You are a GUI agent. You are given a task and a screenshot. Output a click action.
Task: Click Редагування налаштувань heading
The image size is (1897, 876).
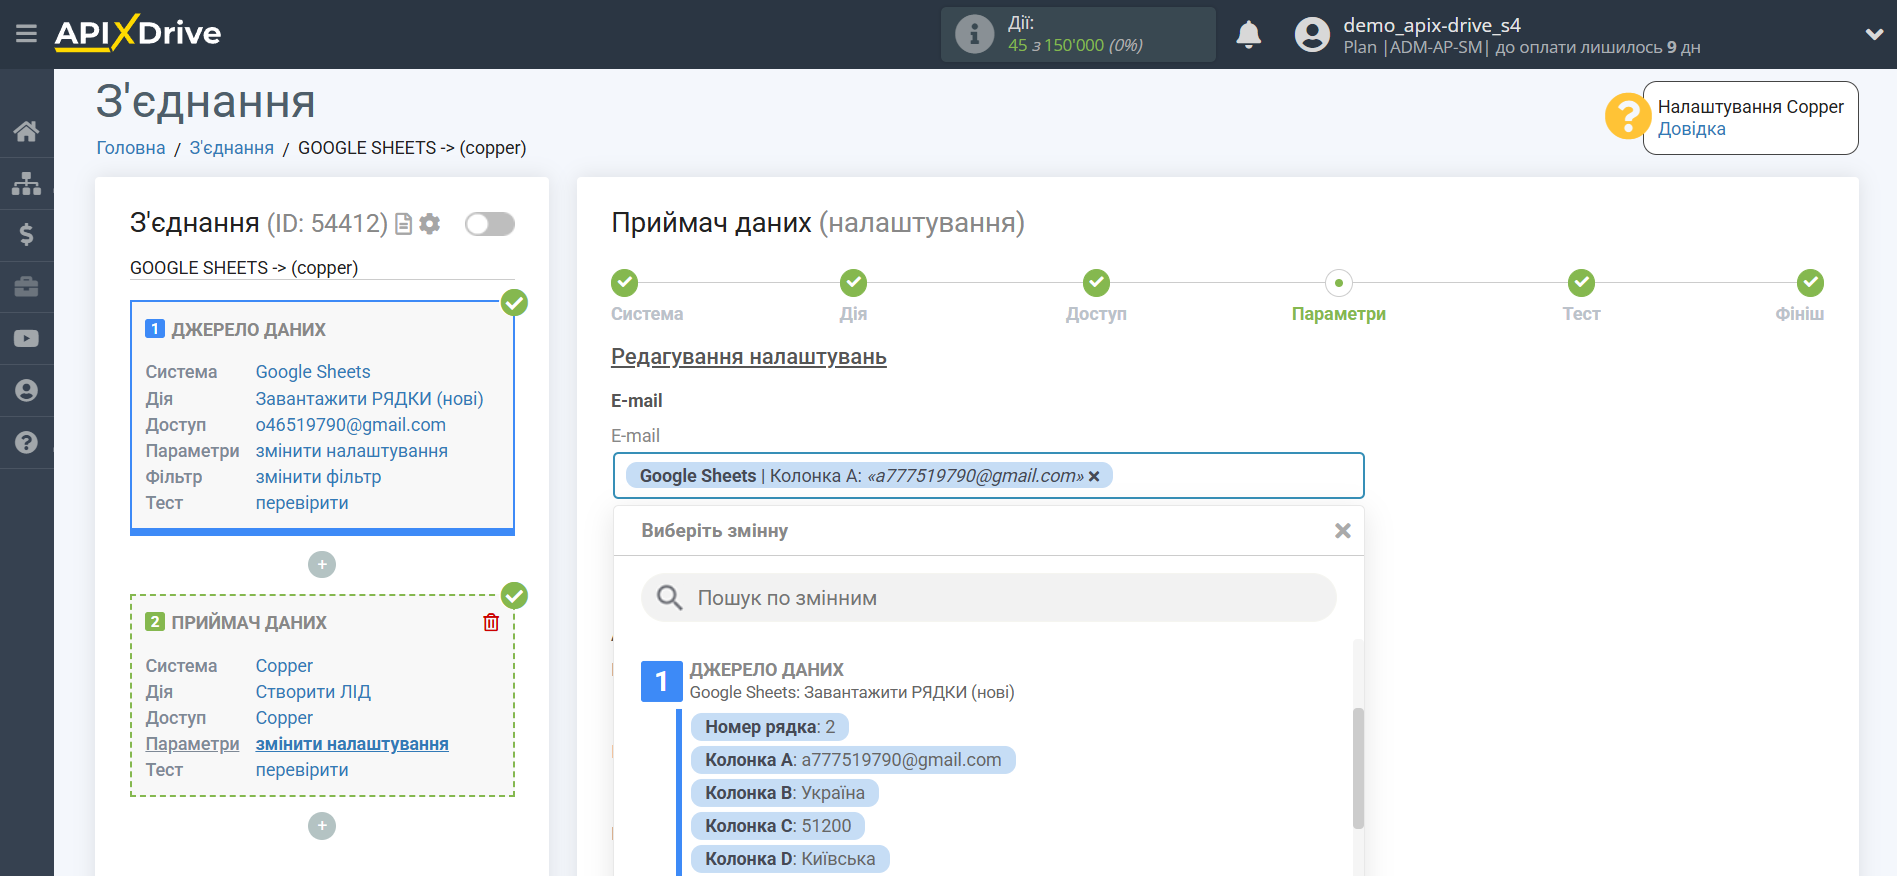749,357
